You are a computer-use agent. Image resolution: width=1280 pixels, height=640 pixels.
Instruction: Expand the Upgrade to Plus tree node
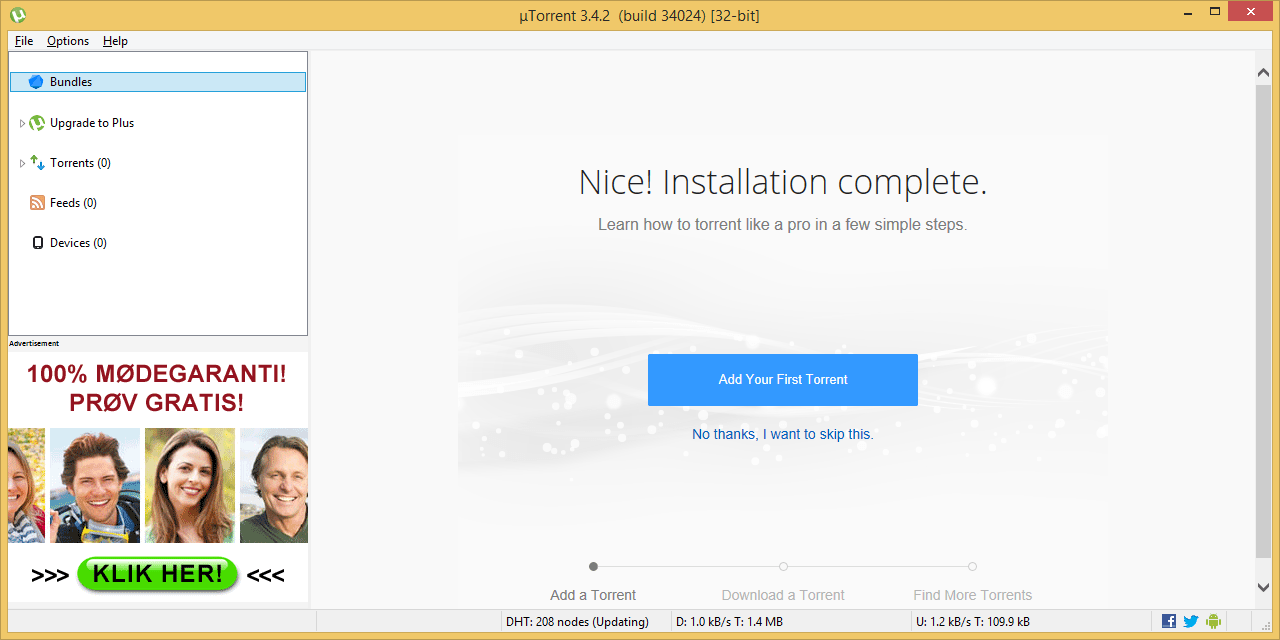click(x=22, y=123)
